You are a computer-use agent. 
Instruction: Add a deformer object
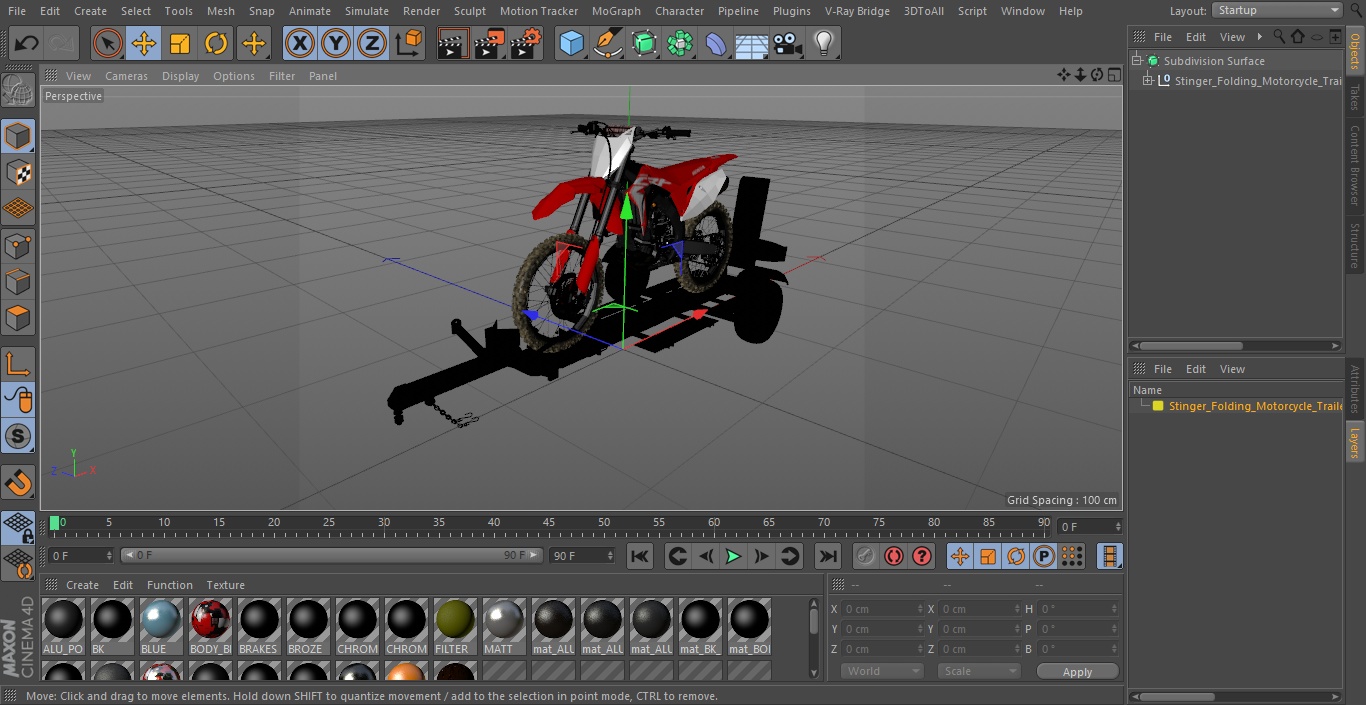(716, 43)
